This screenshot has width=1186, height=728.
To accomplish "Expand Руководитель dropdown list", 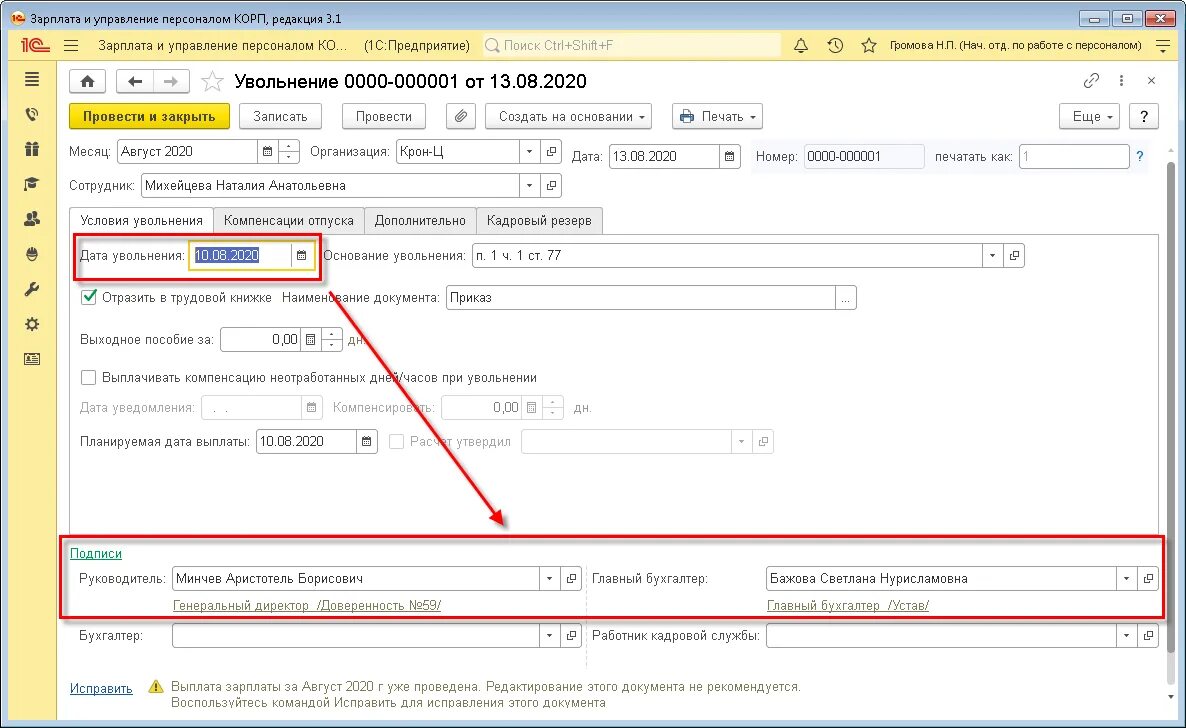I will tap(550, 579).
